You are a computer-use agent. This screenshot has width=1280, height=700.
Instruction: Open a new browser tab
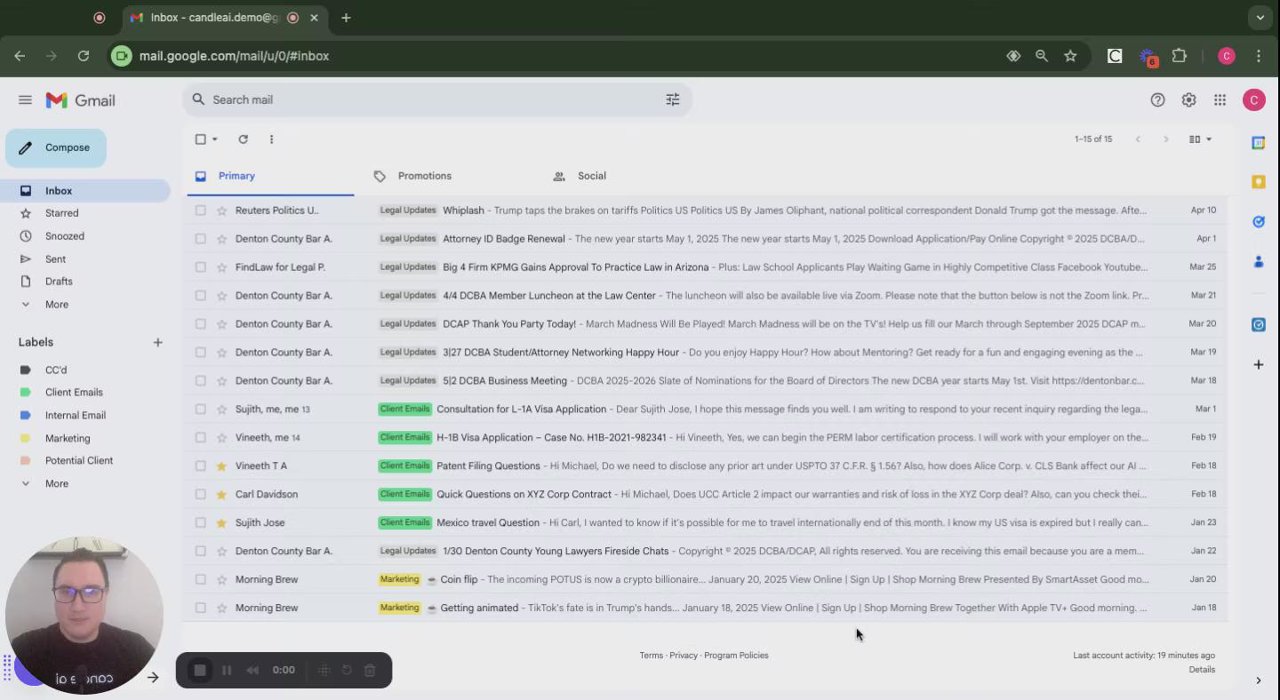(346, 17)
